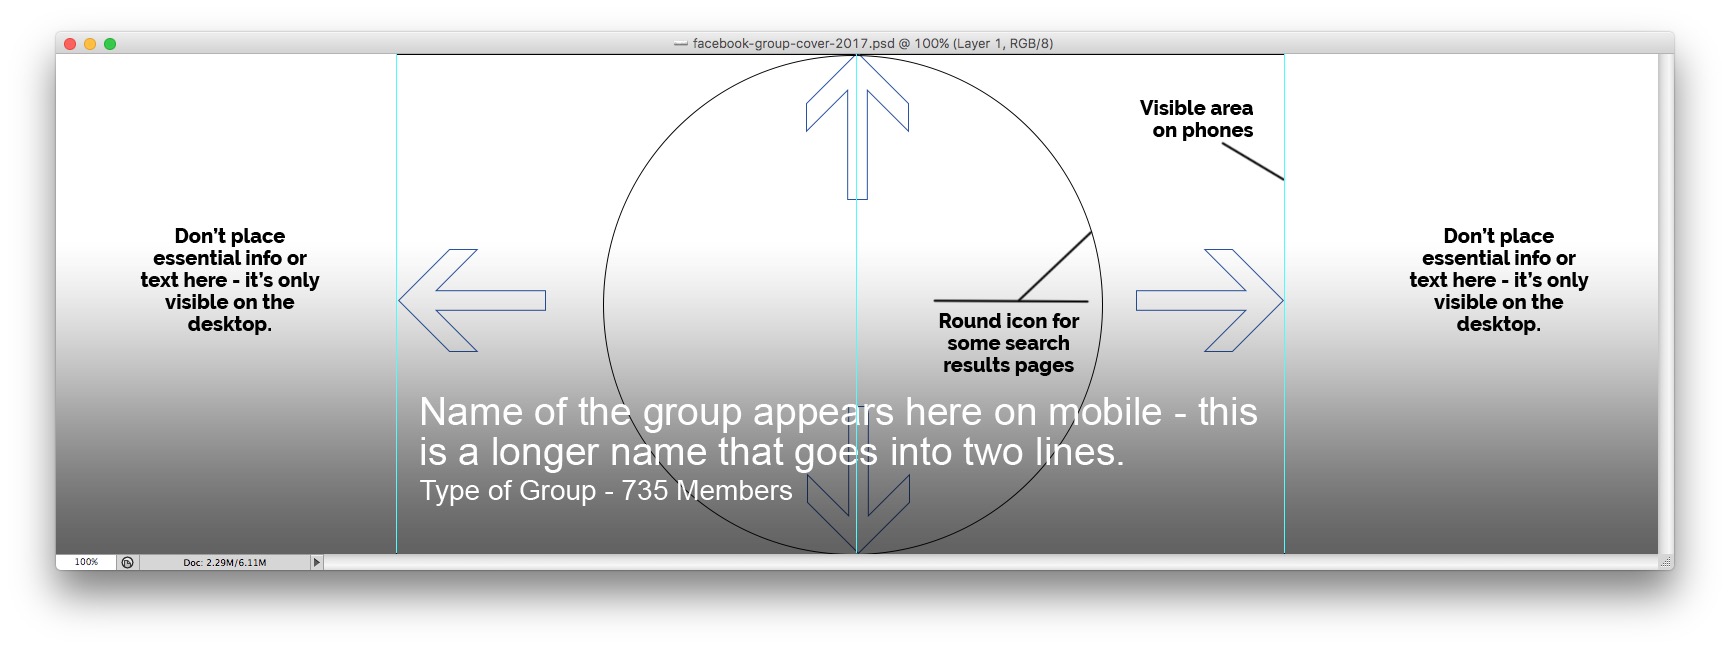The image size is (1730, 650).
Task: Click the left-pointing arrow shape
Action: coord(470,300)
